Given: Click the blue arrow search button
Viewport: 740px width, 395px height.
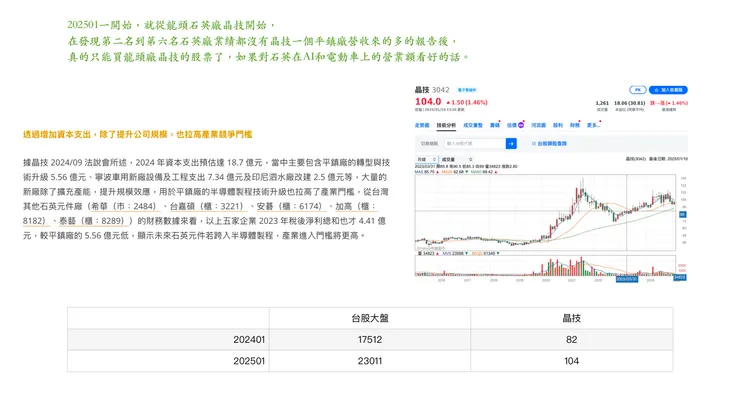Looking at the screenshot, I should (511, 143).
